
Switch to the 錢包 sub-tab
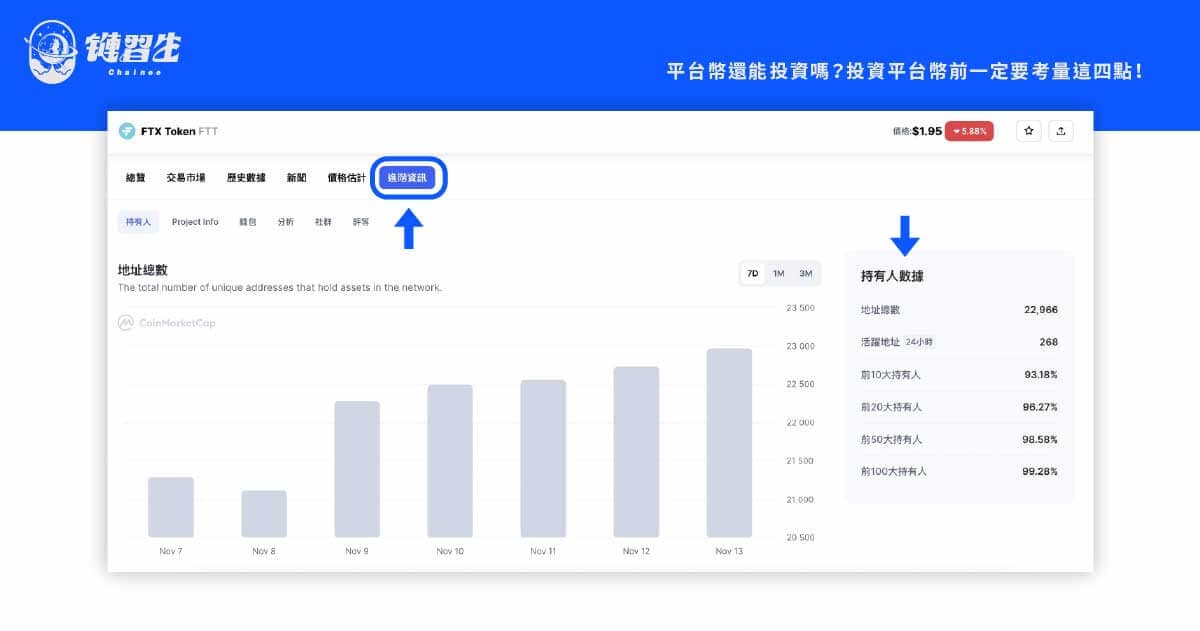pyautogui.click(x=248, y=222)
